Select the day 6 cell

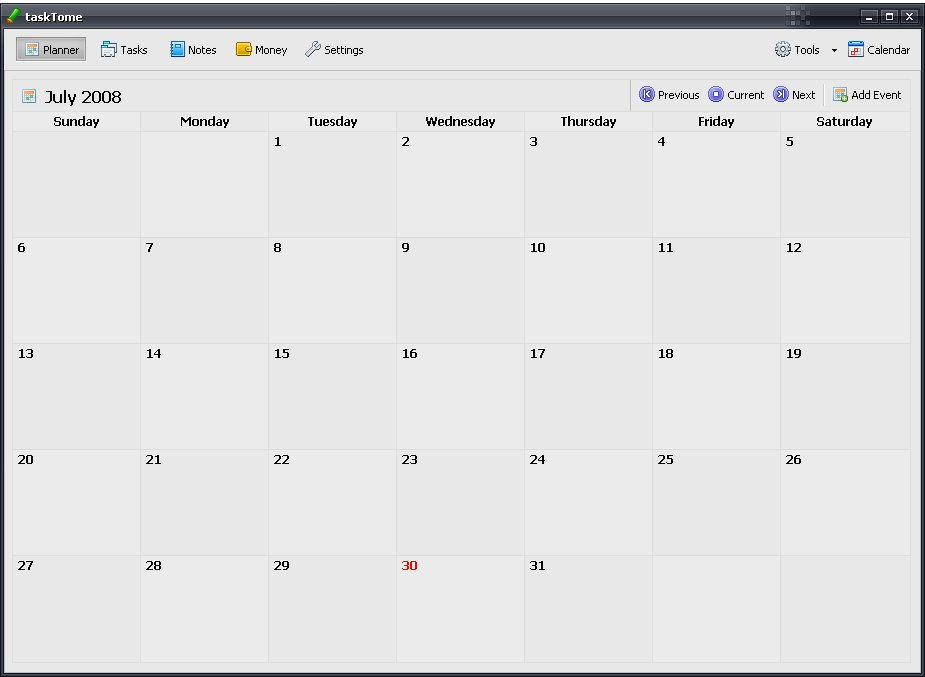76,291
